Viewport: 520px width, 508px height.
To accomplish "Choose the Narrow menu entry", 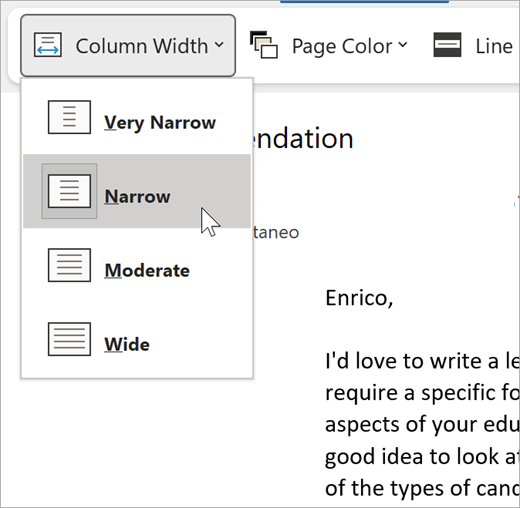I will point(137,191).
